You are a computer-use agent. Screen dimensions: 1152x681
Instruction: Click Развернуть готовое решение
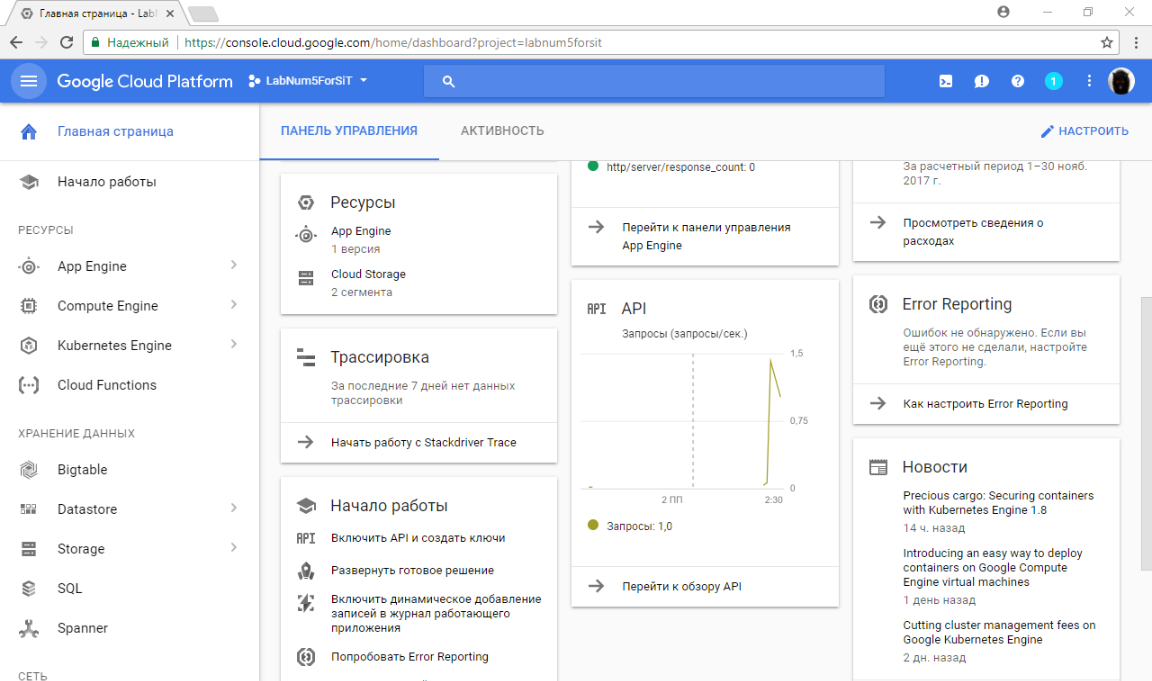(x=412, y=570)
